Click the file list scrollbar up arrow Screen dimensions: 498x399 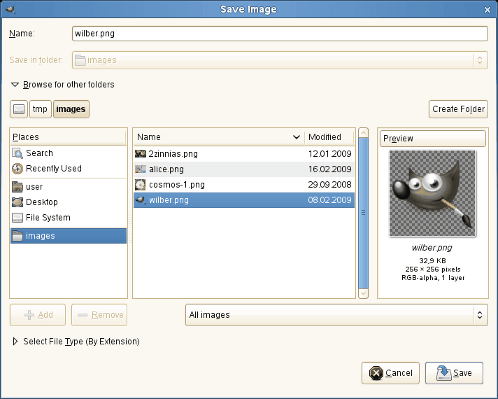coord(363,133)
